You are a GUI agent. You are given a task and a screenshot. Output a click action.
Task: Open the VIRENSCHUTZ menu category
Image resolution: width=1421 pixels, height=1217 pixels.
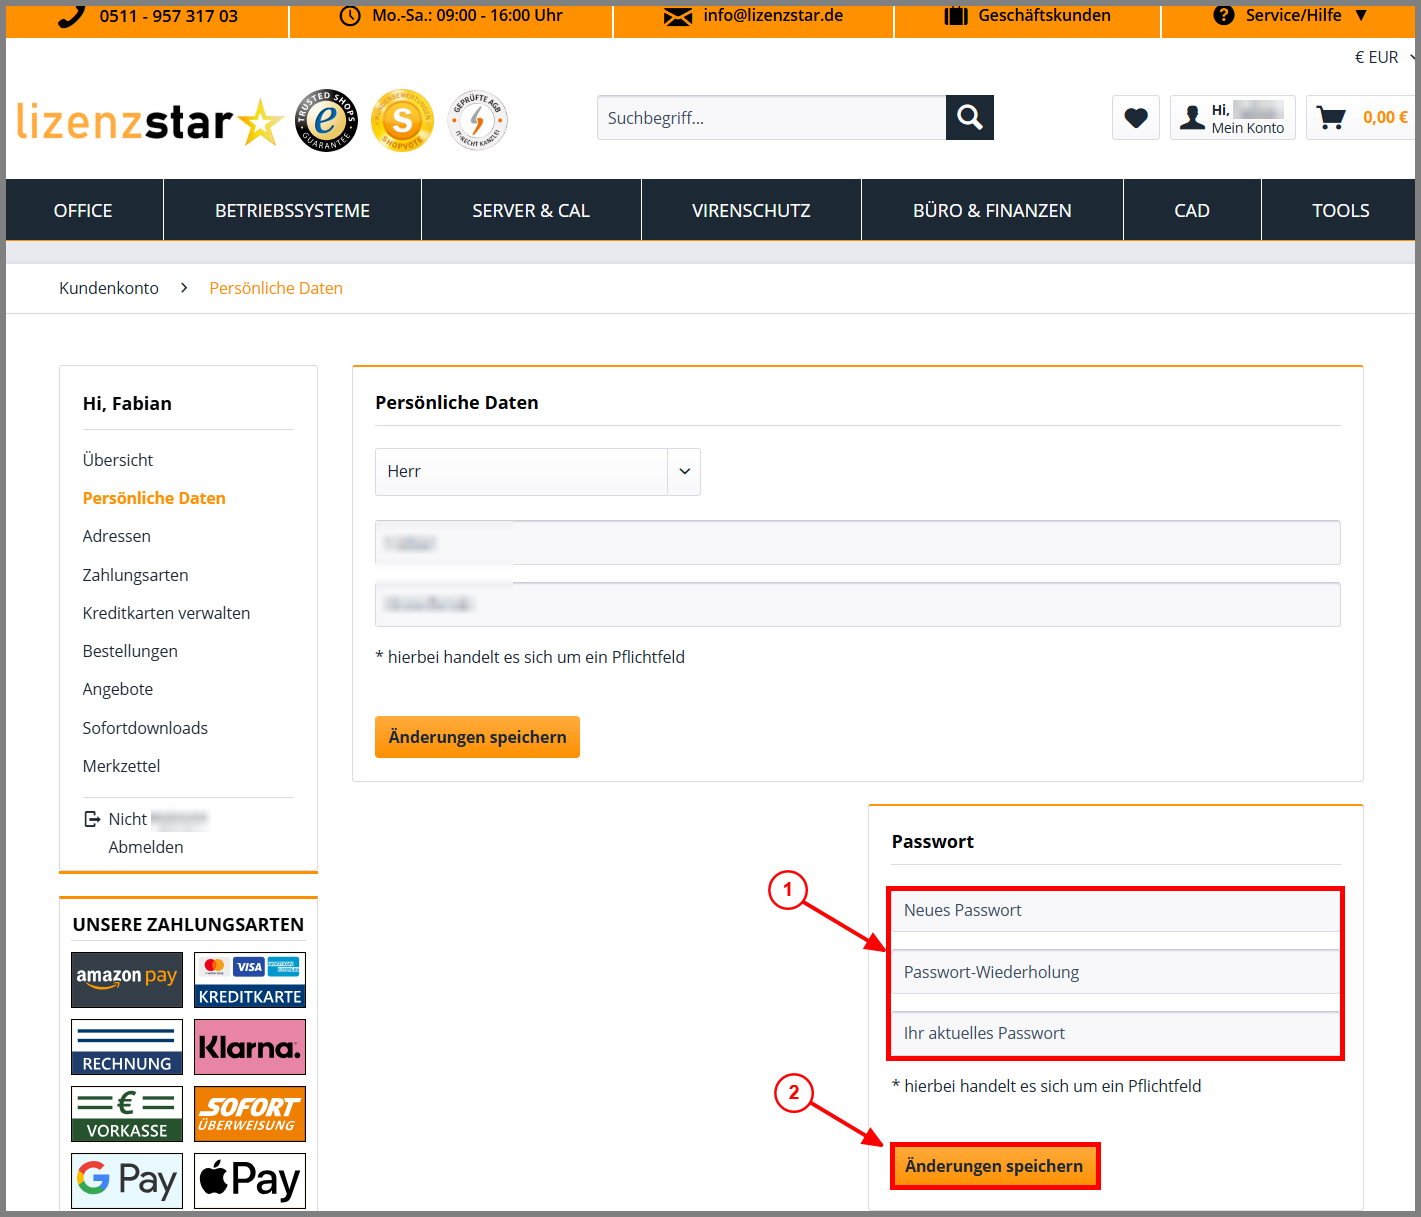coord(751,211)
